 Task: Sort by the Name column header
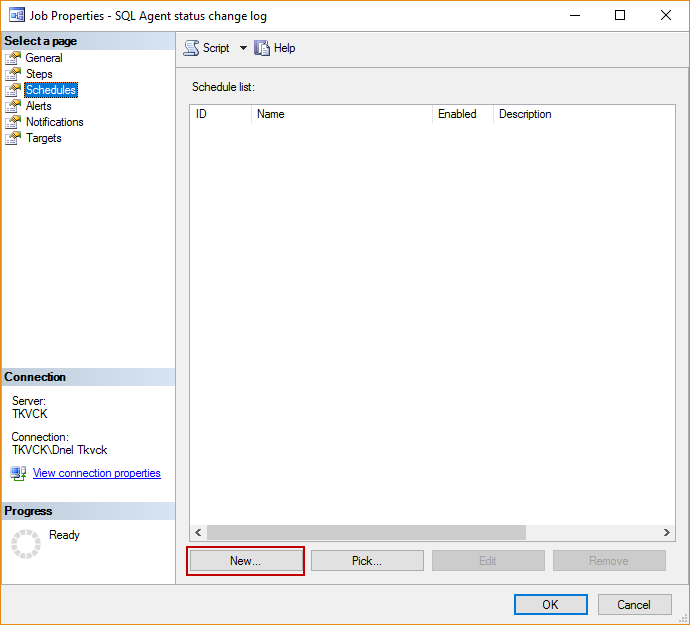point(342,114)
